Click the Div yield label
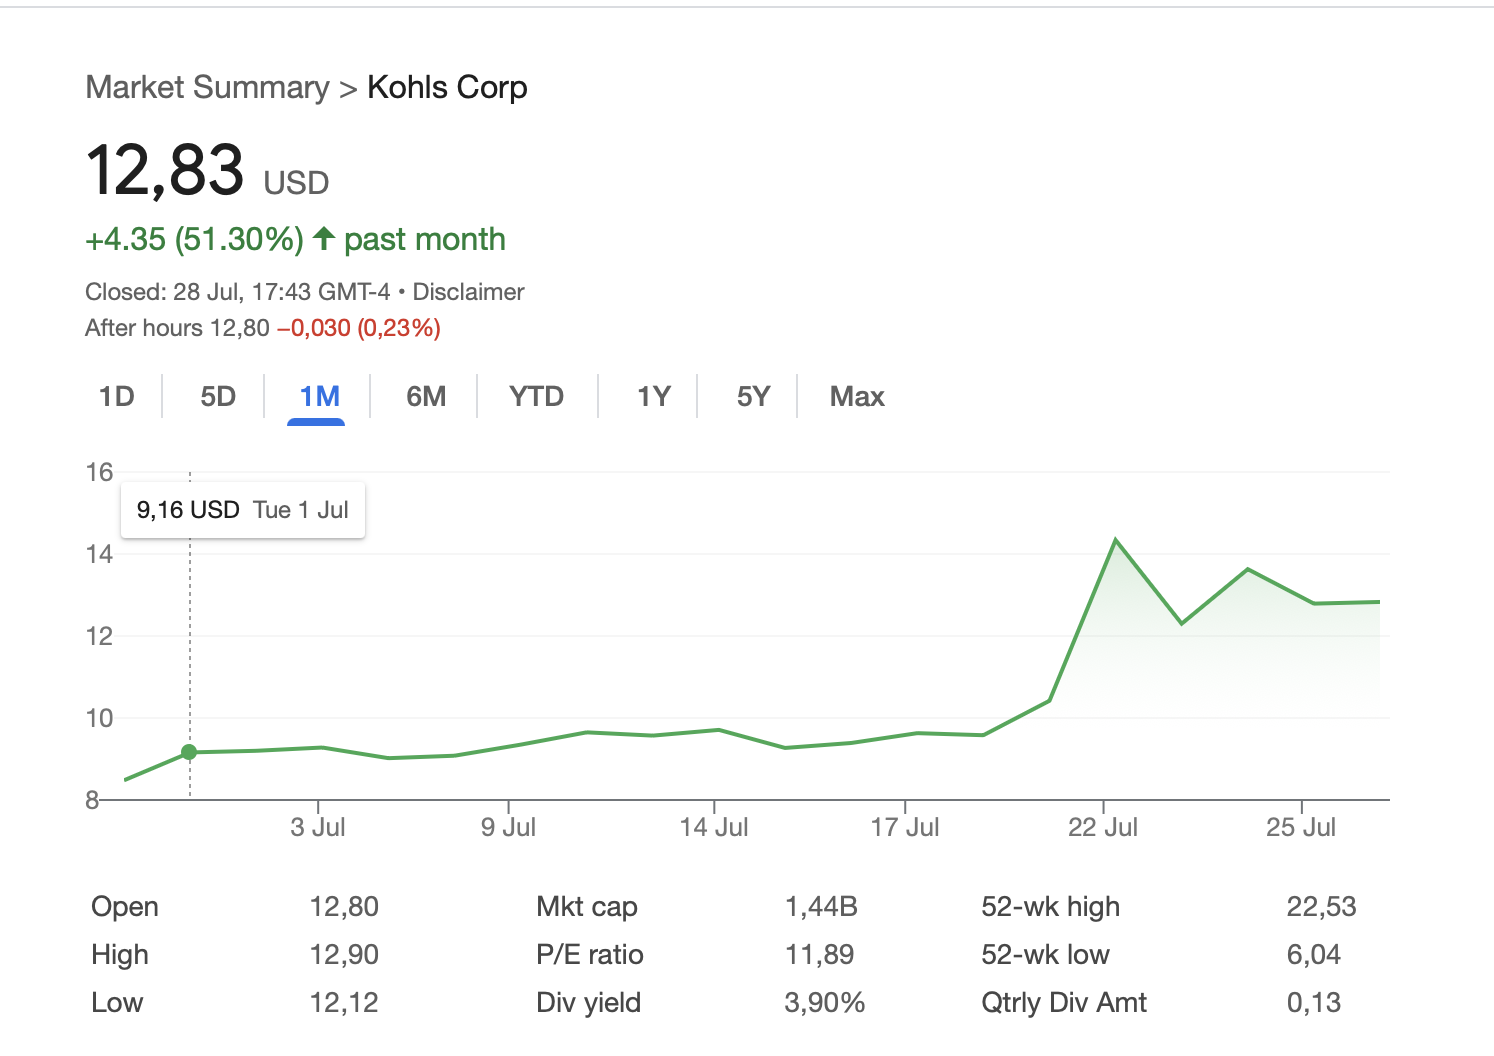Viewport: 1494px width, 1056px height. pyautogui.click(x=588, y=1003)
